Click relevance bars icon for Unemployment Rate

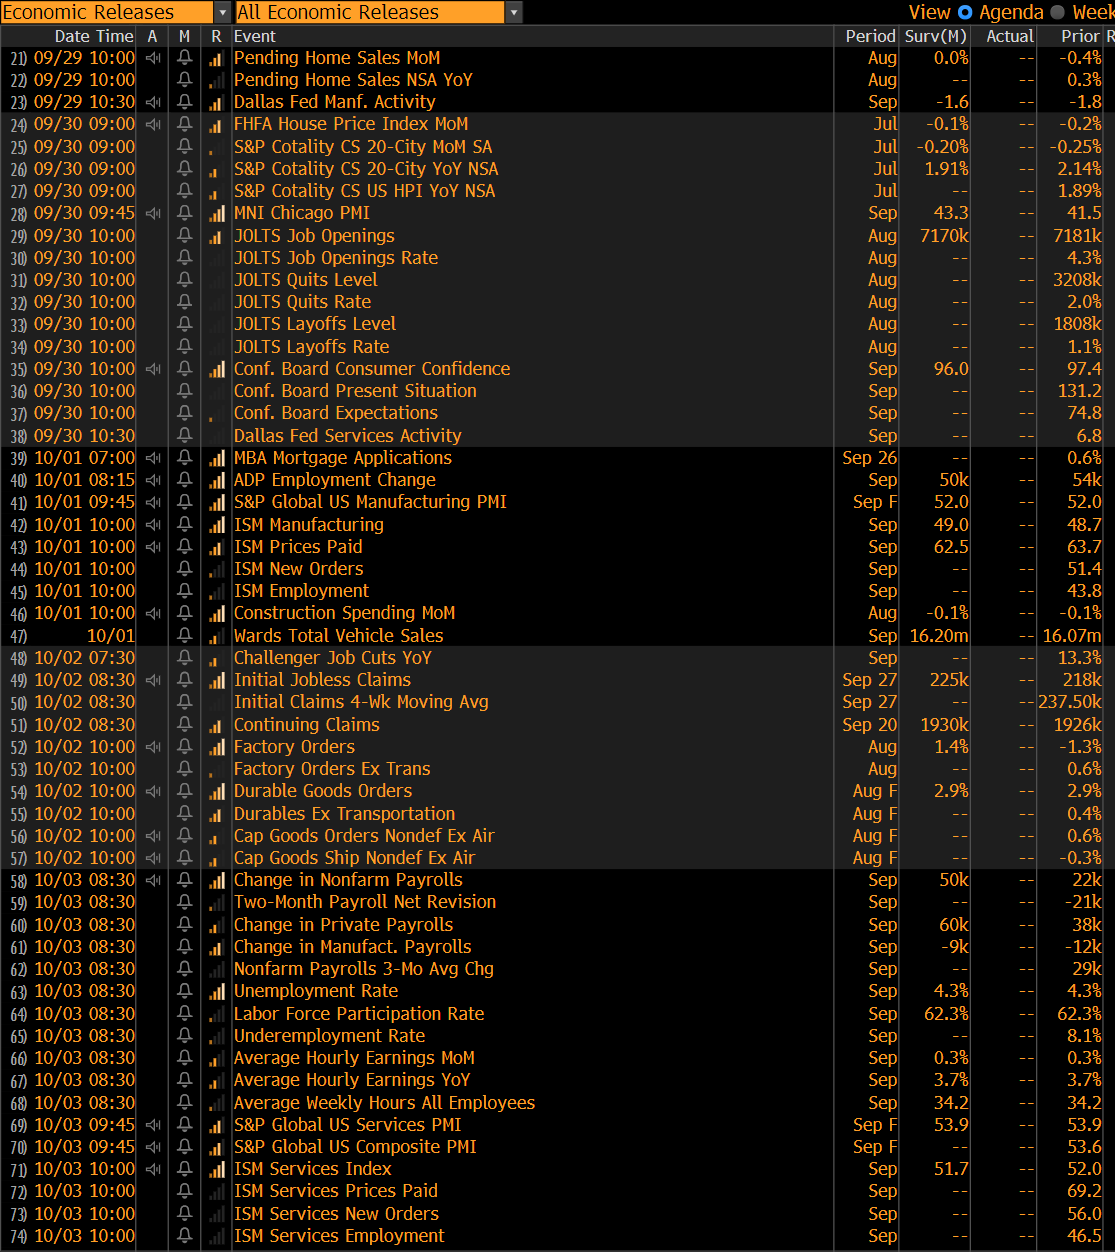216,991
